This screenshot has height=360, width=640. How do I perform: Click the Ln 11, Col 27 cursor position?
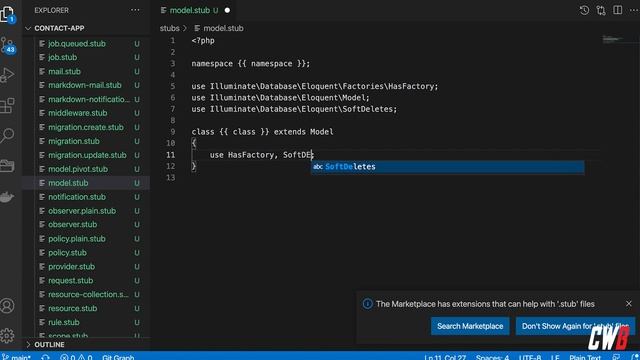click(445, 357)
